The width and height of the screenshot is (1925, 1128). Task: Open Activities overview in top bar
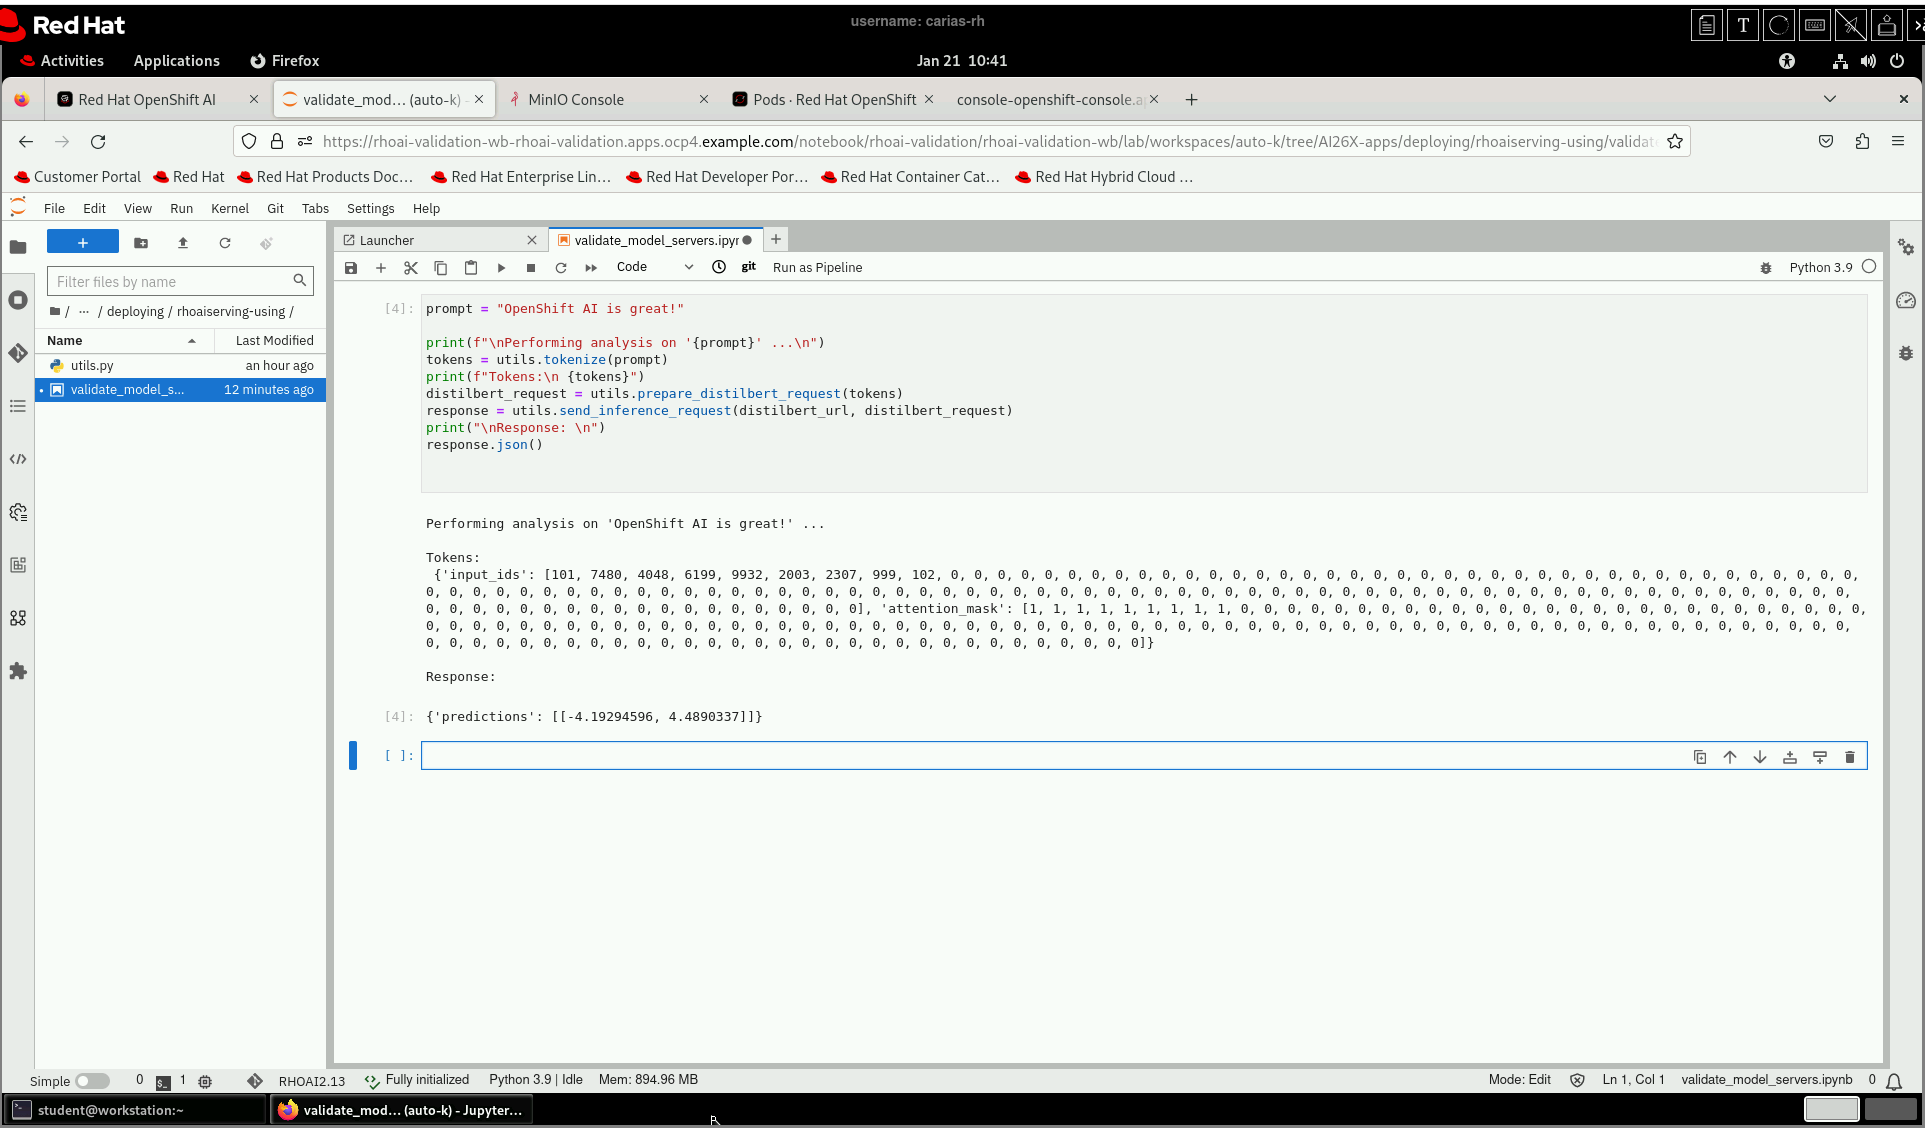(72, 61)
